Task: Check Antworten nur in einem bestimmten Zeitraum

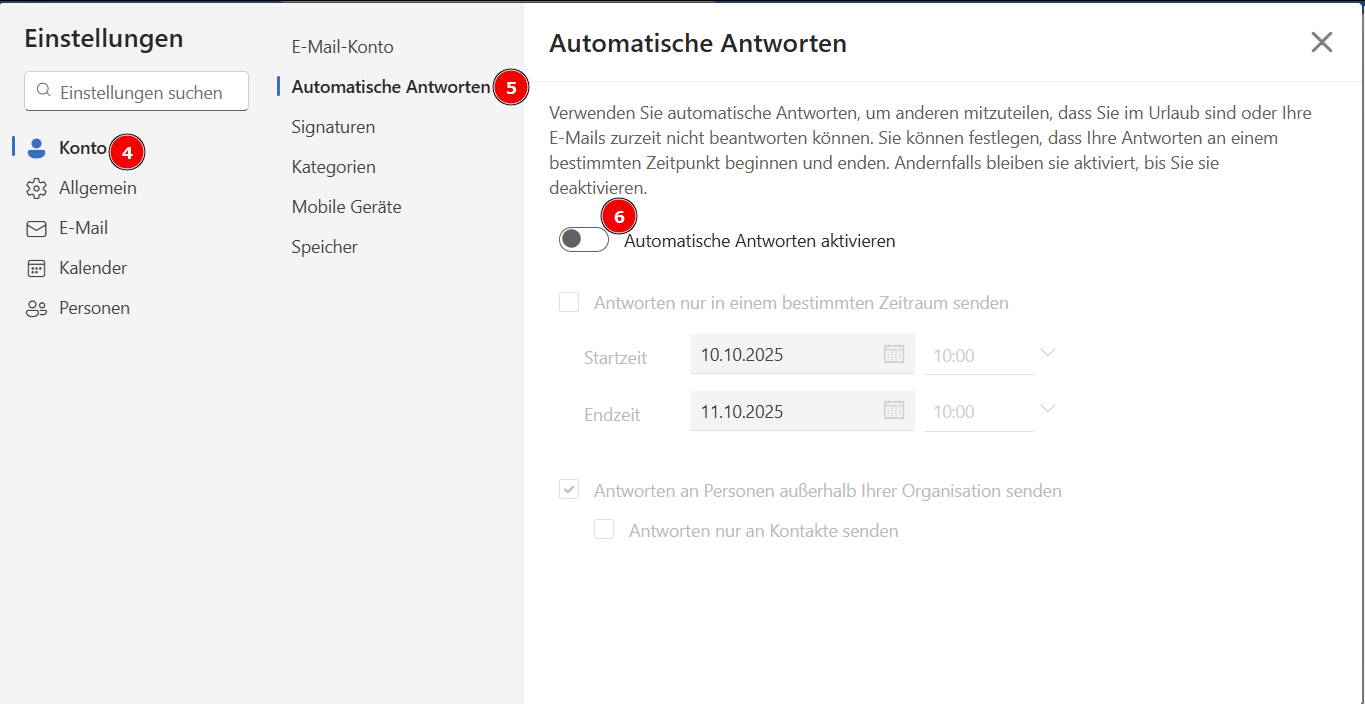Action: pos(569,302)
